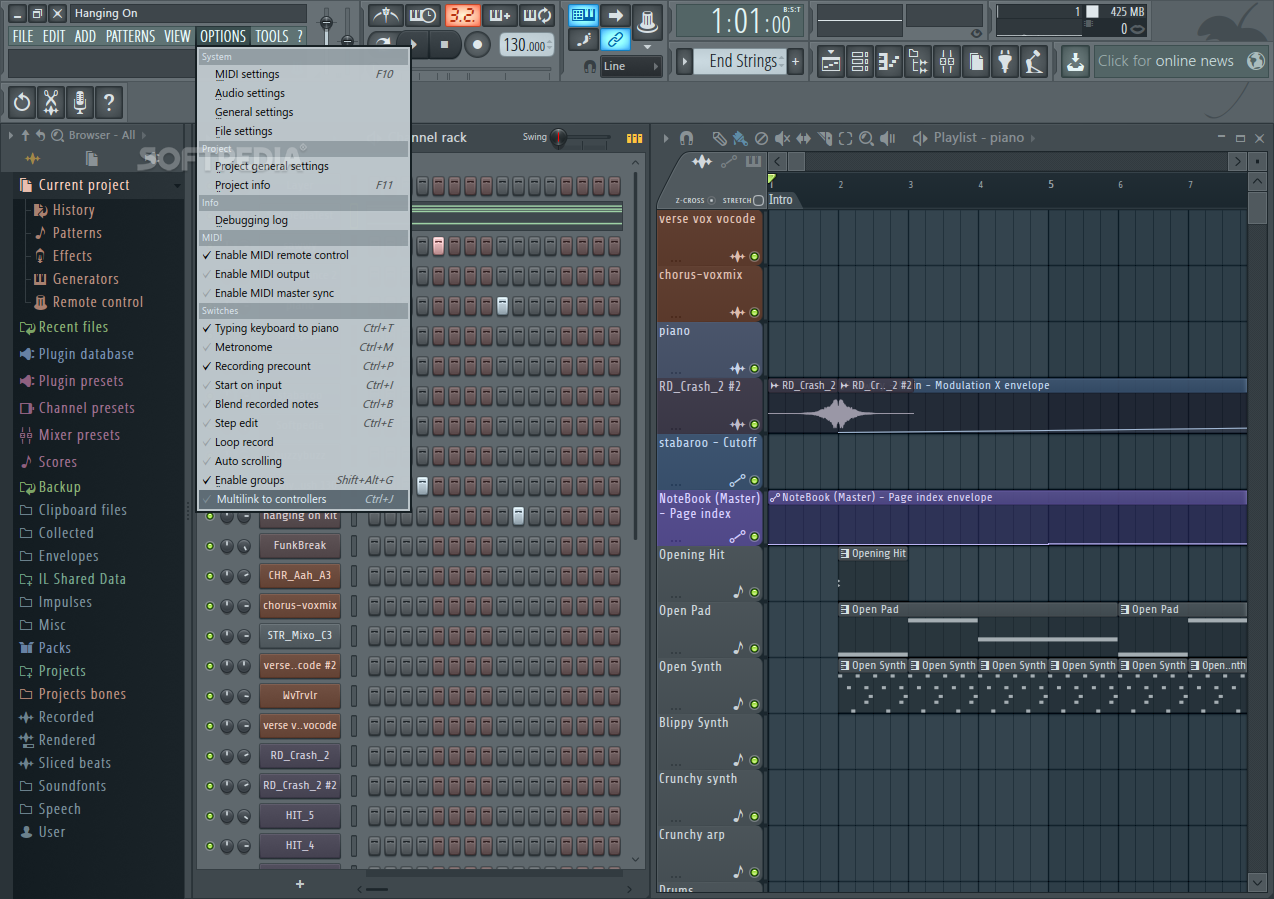Open the Playlist - piano clip source arrow
The image size is (1274, 899).
click(x=1033, y=138)
